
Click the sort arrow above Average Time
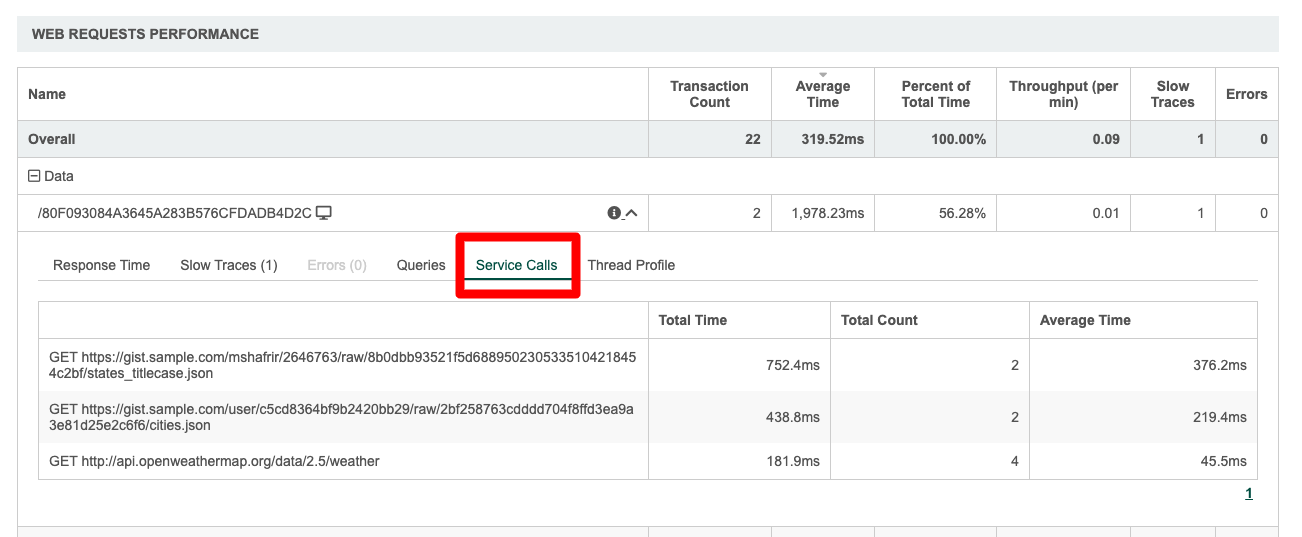(x=823, y=75)
